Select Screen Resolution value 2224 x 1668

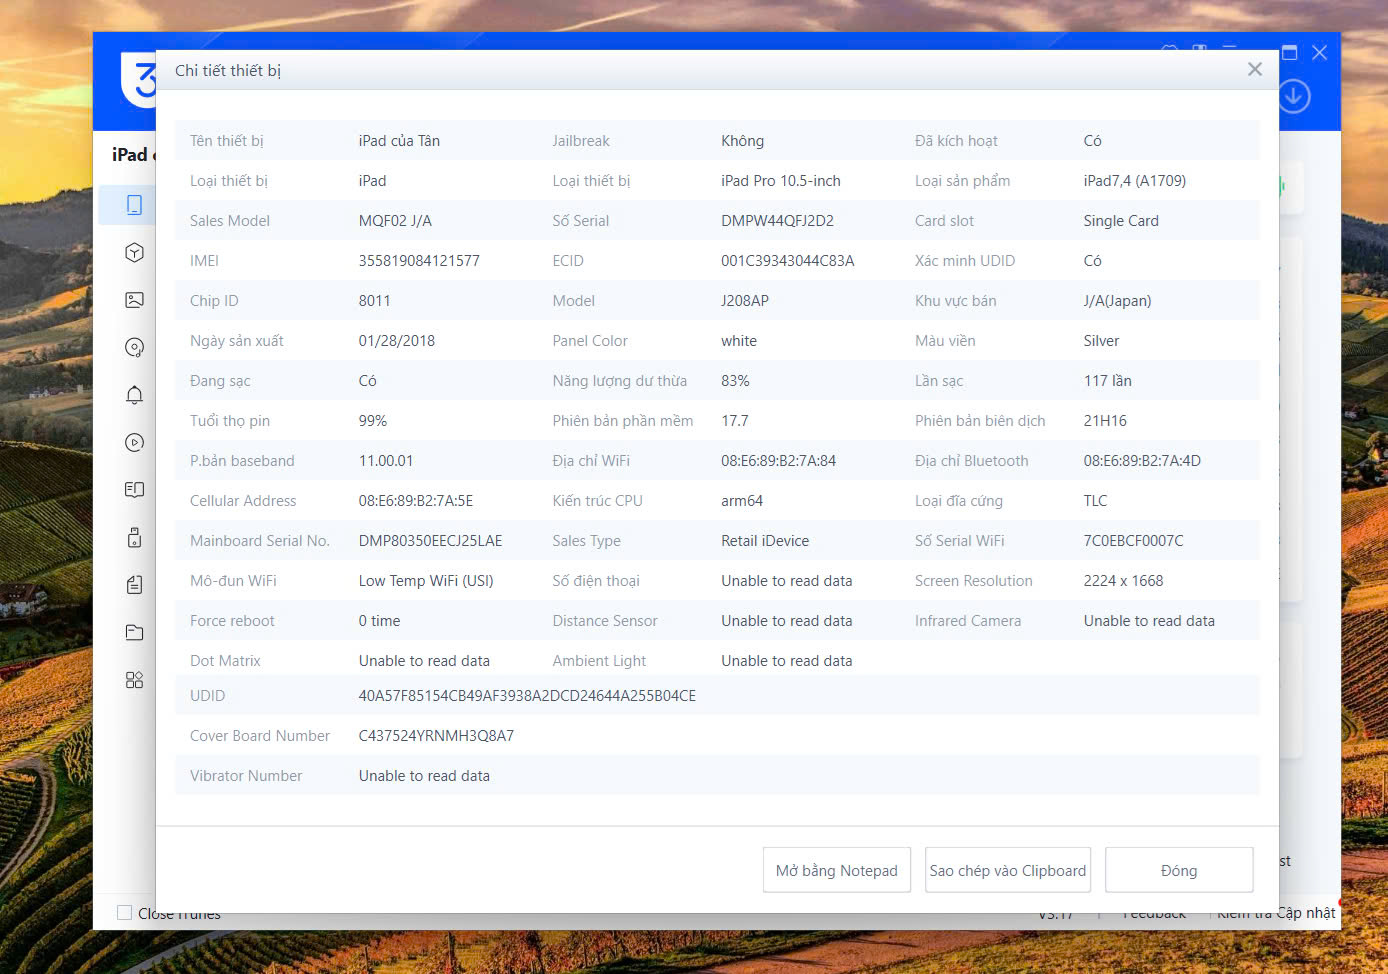(1123, 581)
